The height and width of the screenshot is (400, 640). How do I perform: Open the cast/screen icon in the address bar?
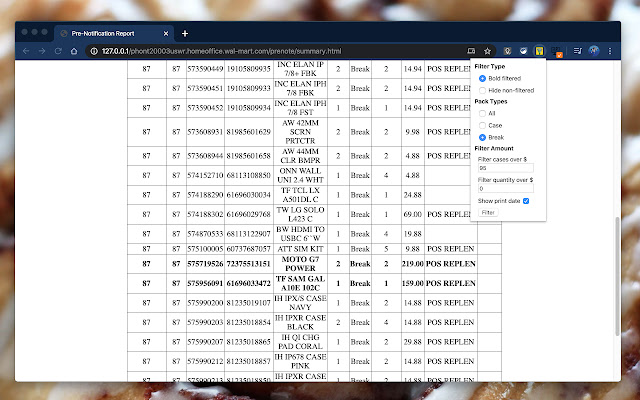pos(471,51)
